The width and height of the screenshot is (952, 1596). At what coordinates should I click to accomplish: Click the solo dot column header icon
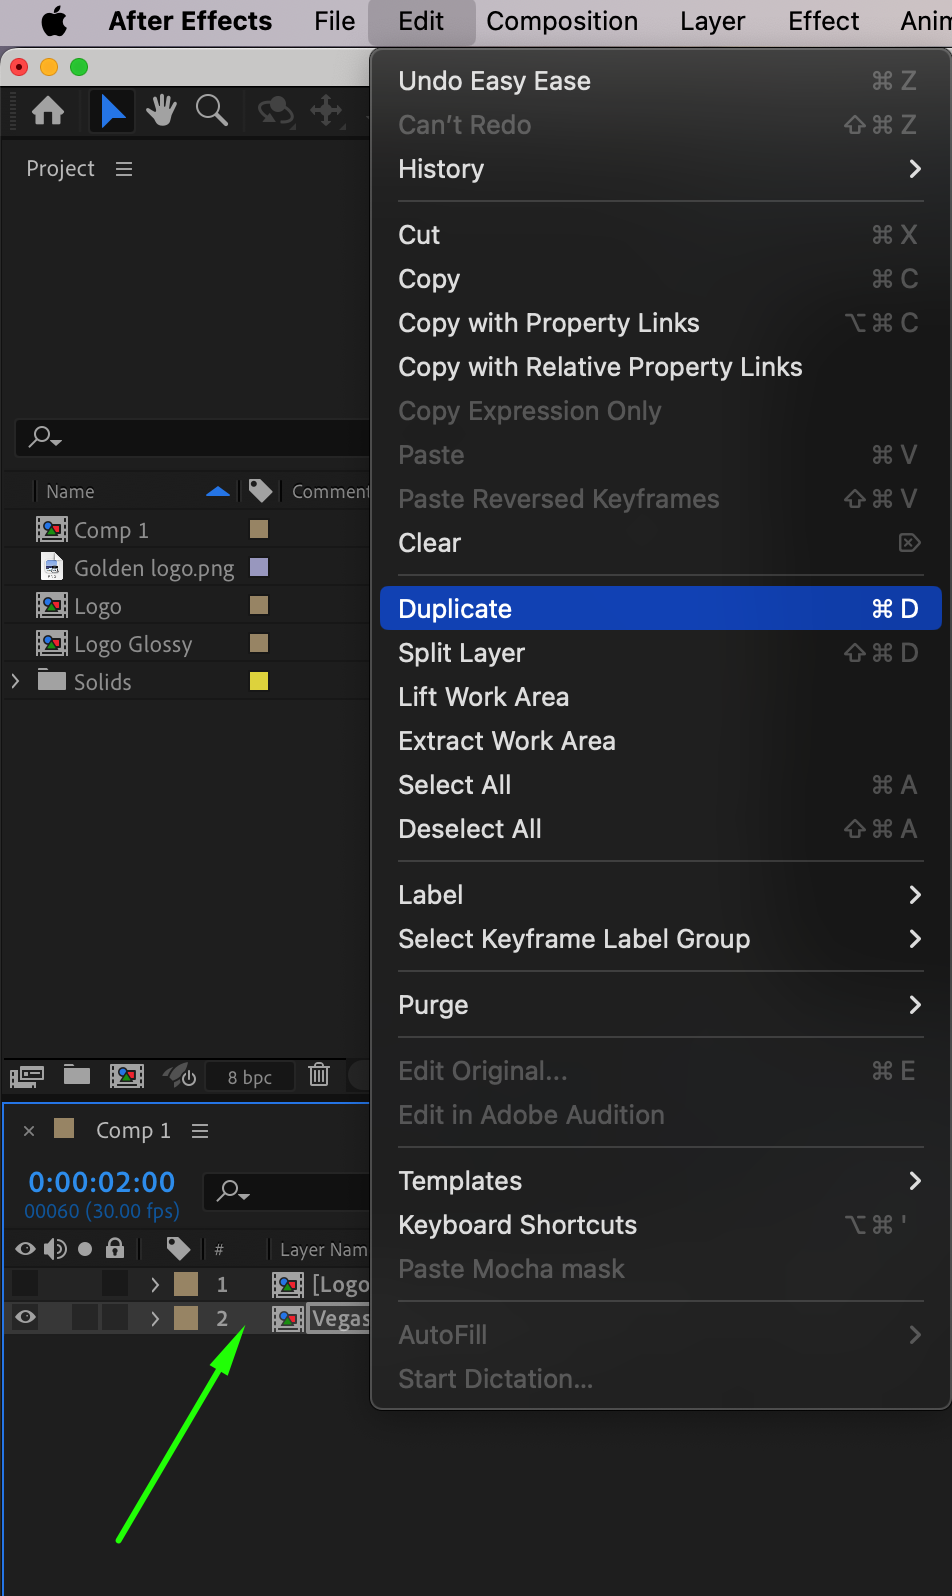tap(85, 1249)
